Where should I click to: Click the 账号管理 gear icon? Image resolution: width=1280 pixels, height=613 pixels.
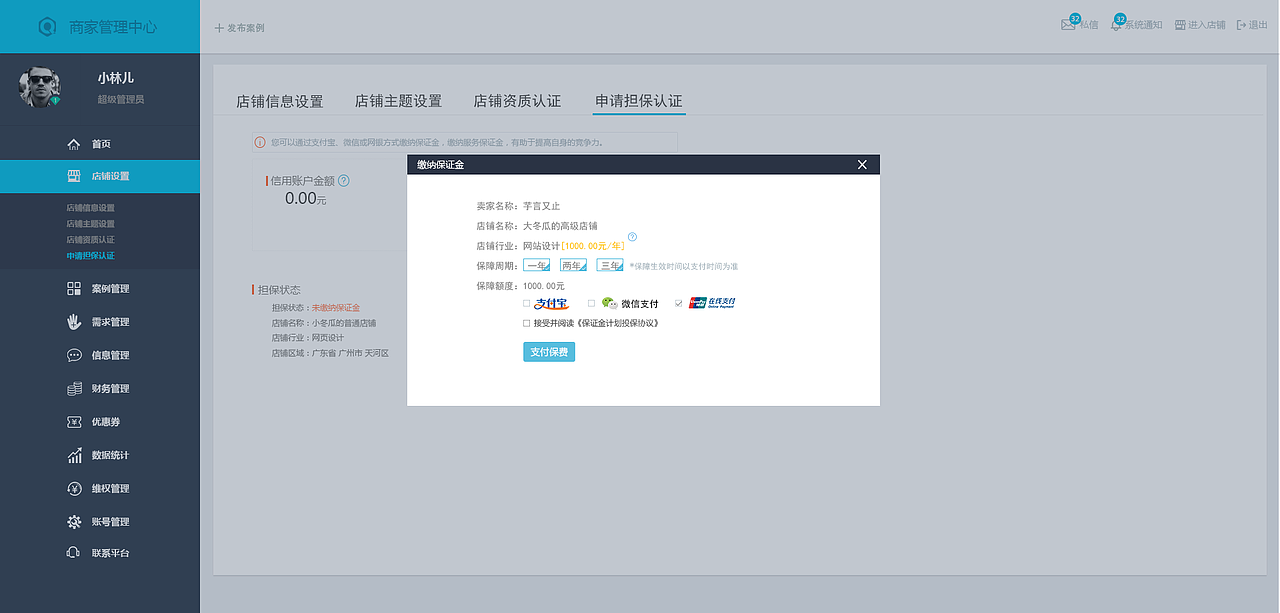point(74,522)
